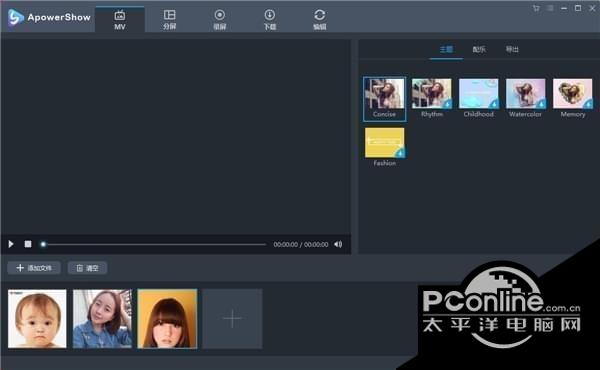The width and height of the screenshot is (600, 370).
Task: Mute the volume speaker icon
Action: [x=338, y=244]
